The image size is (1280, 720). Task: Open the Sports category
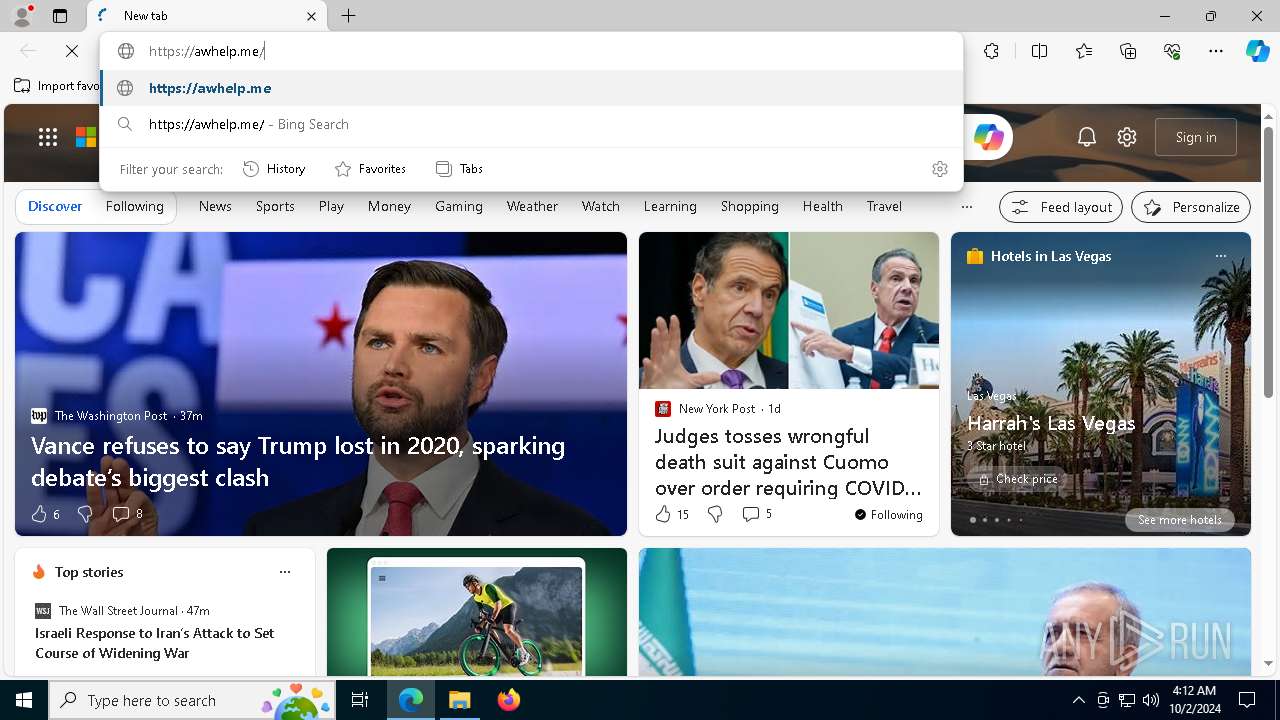point(275,206)
